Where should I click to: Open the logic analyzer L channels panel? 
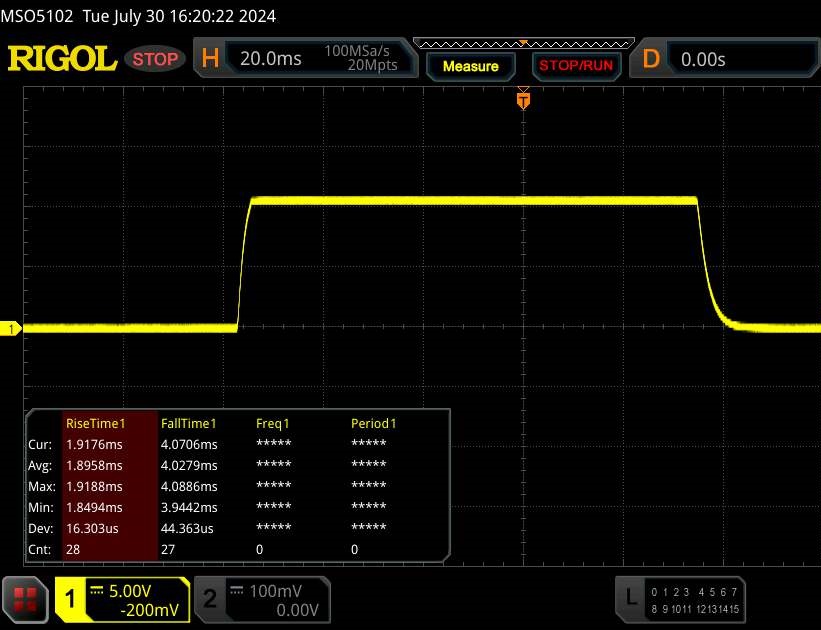[680, 600]
